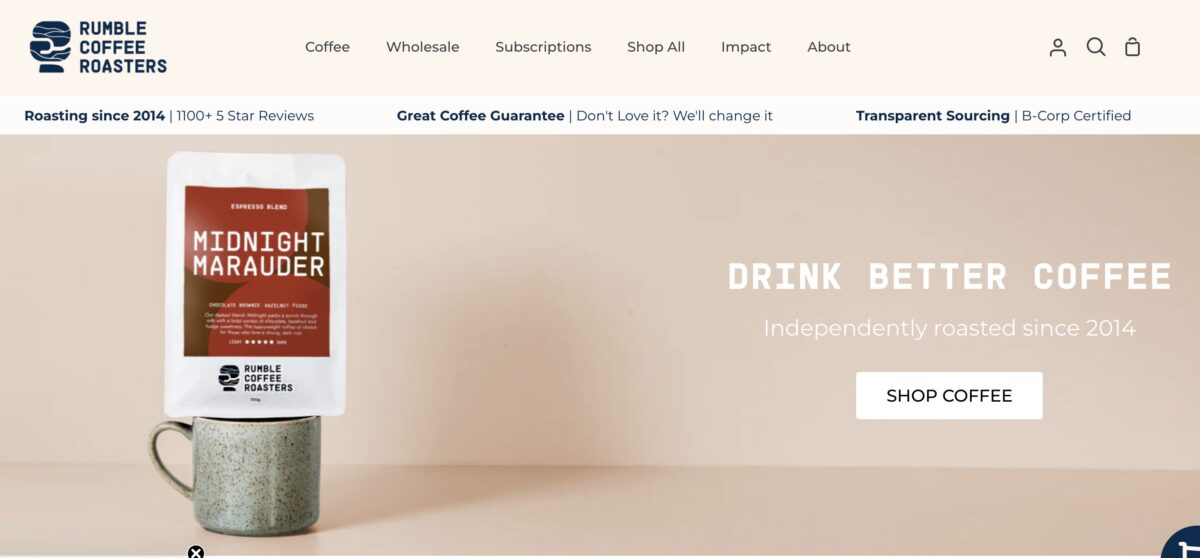Click the Rumble Coffee Roasters header logo
Screen dimensions: 1200x558
(x=98, y=47)
